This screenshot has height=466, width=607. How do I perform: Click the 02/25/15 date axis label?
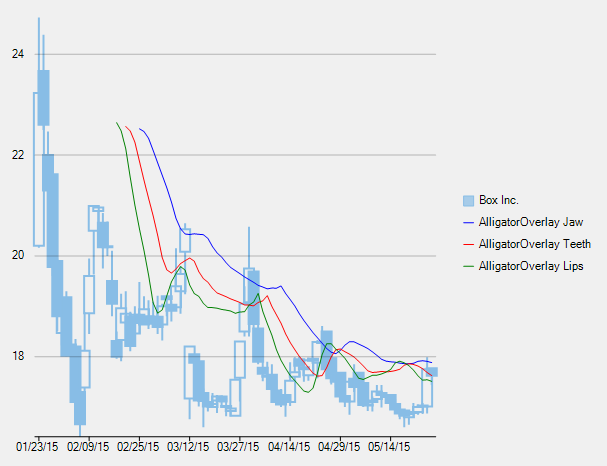(137, 445)
